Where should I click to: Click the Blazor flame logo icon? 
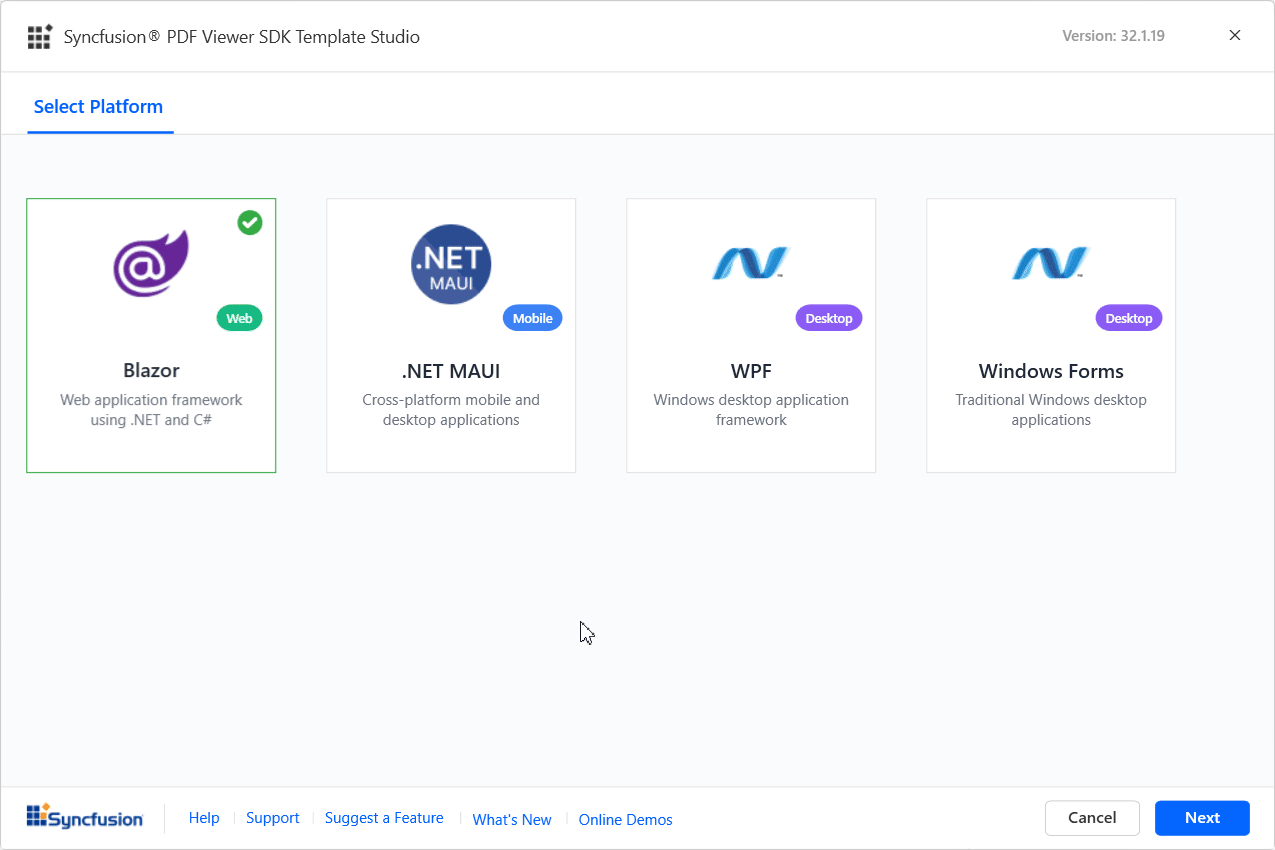(x=150, y=263)
